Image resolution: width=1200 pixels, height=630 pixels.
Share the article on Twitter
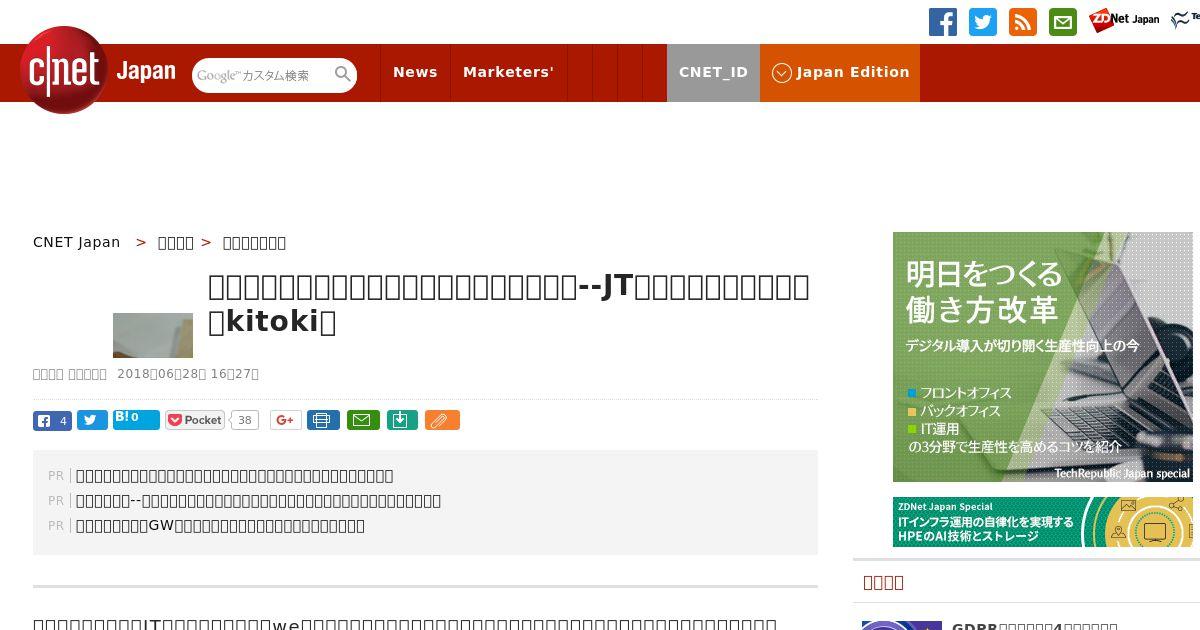coord(92,421)
